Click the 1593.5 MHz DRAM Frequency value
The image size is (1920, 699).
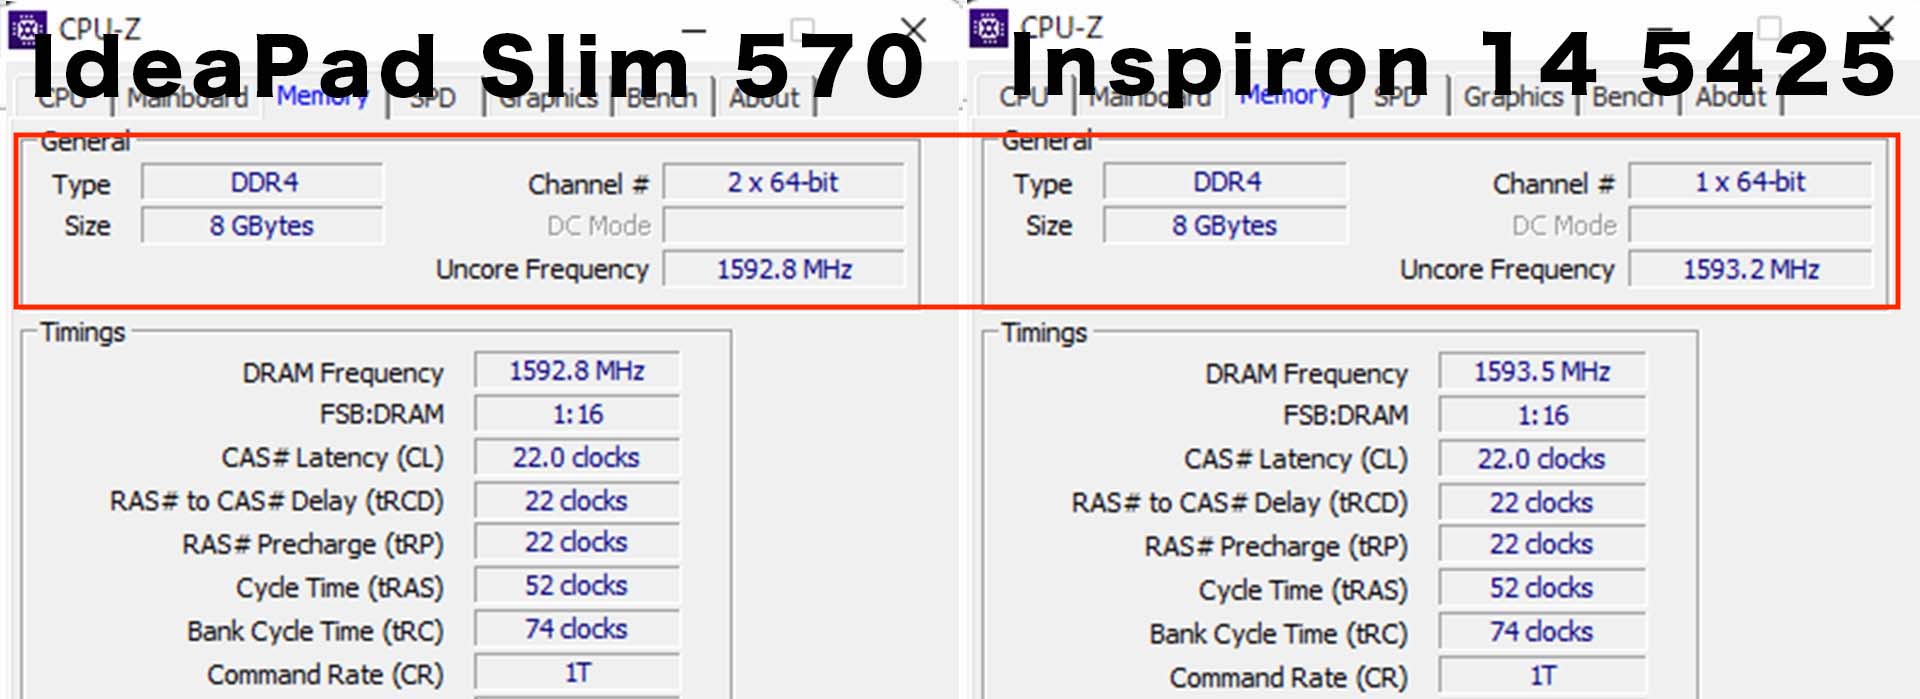1542,372
